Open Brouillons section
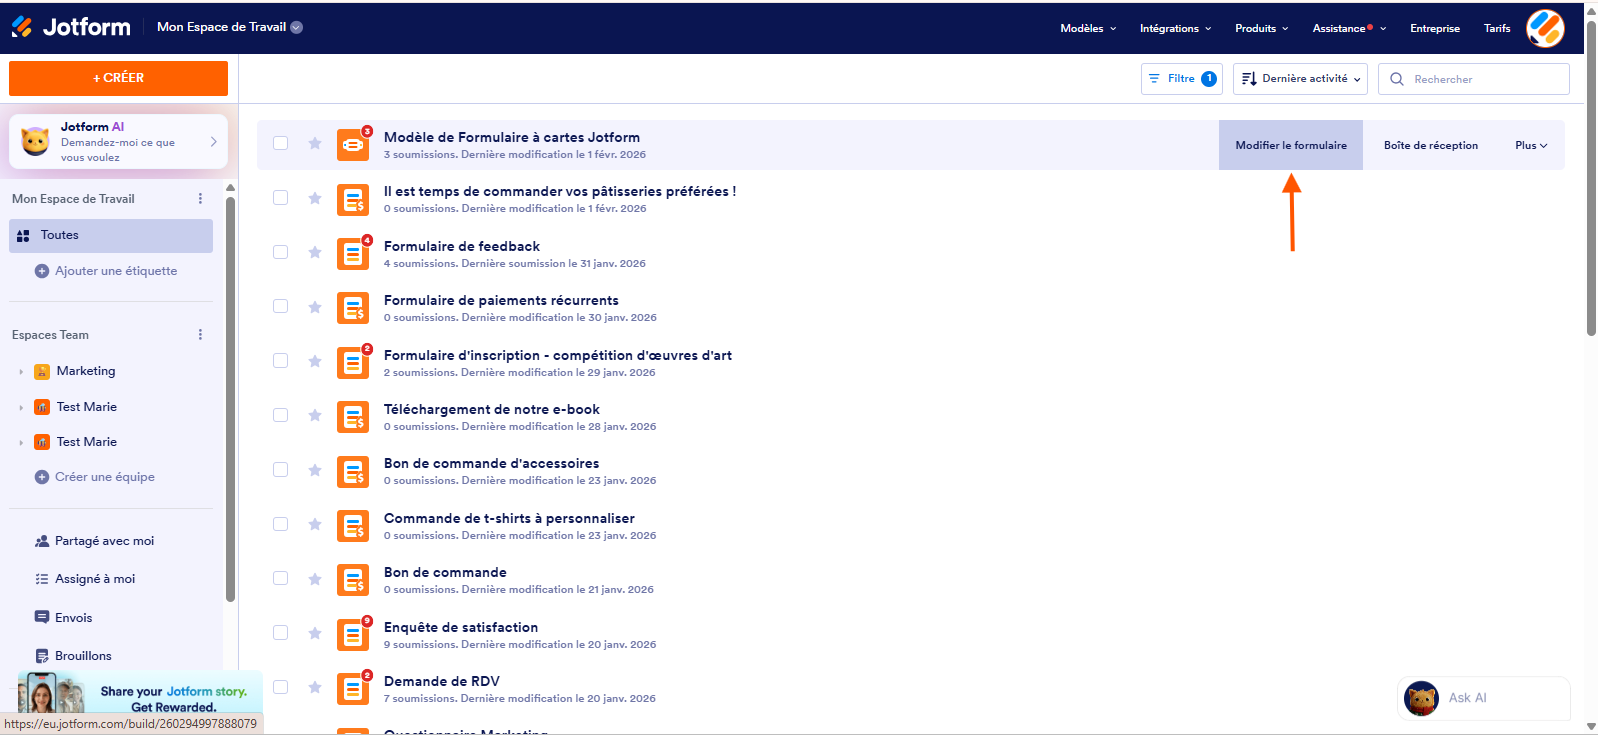 tap(83, 656)
